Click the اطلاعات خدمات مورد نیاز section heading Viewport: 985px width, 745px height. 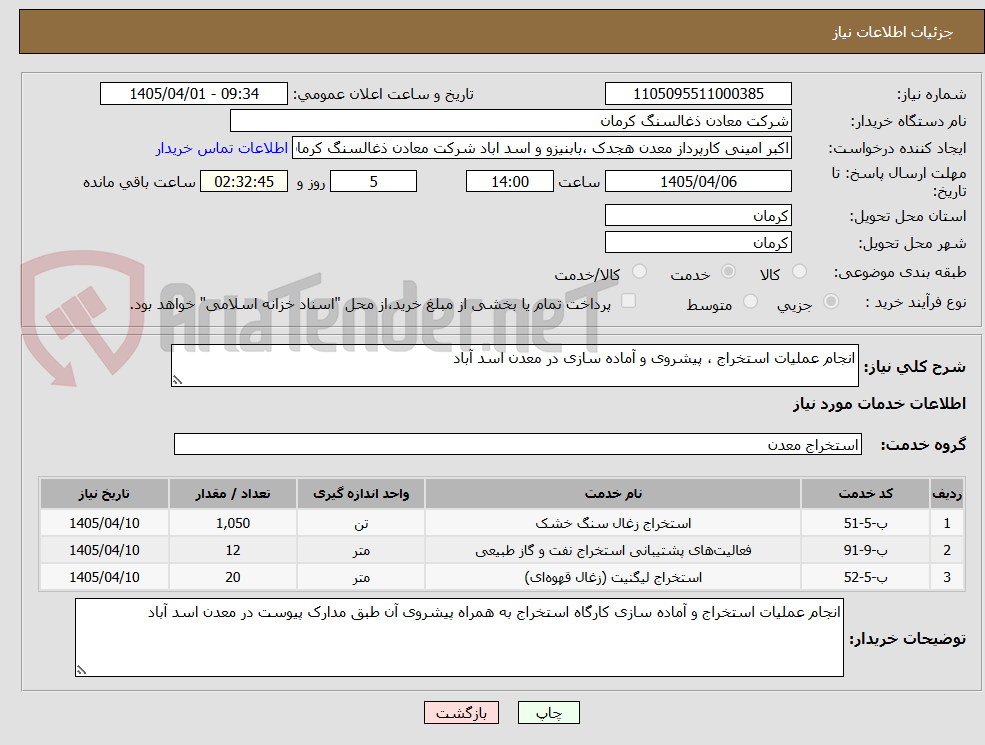point(879,403)
